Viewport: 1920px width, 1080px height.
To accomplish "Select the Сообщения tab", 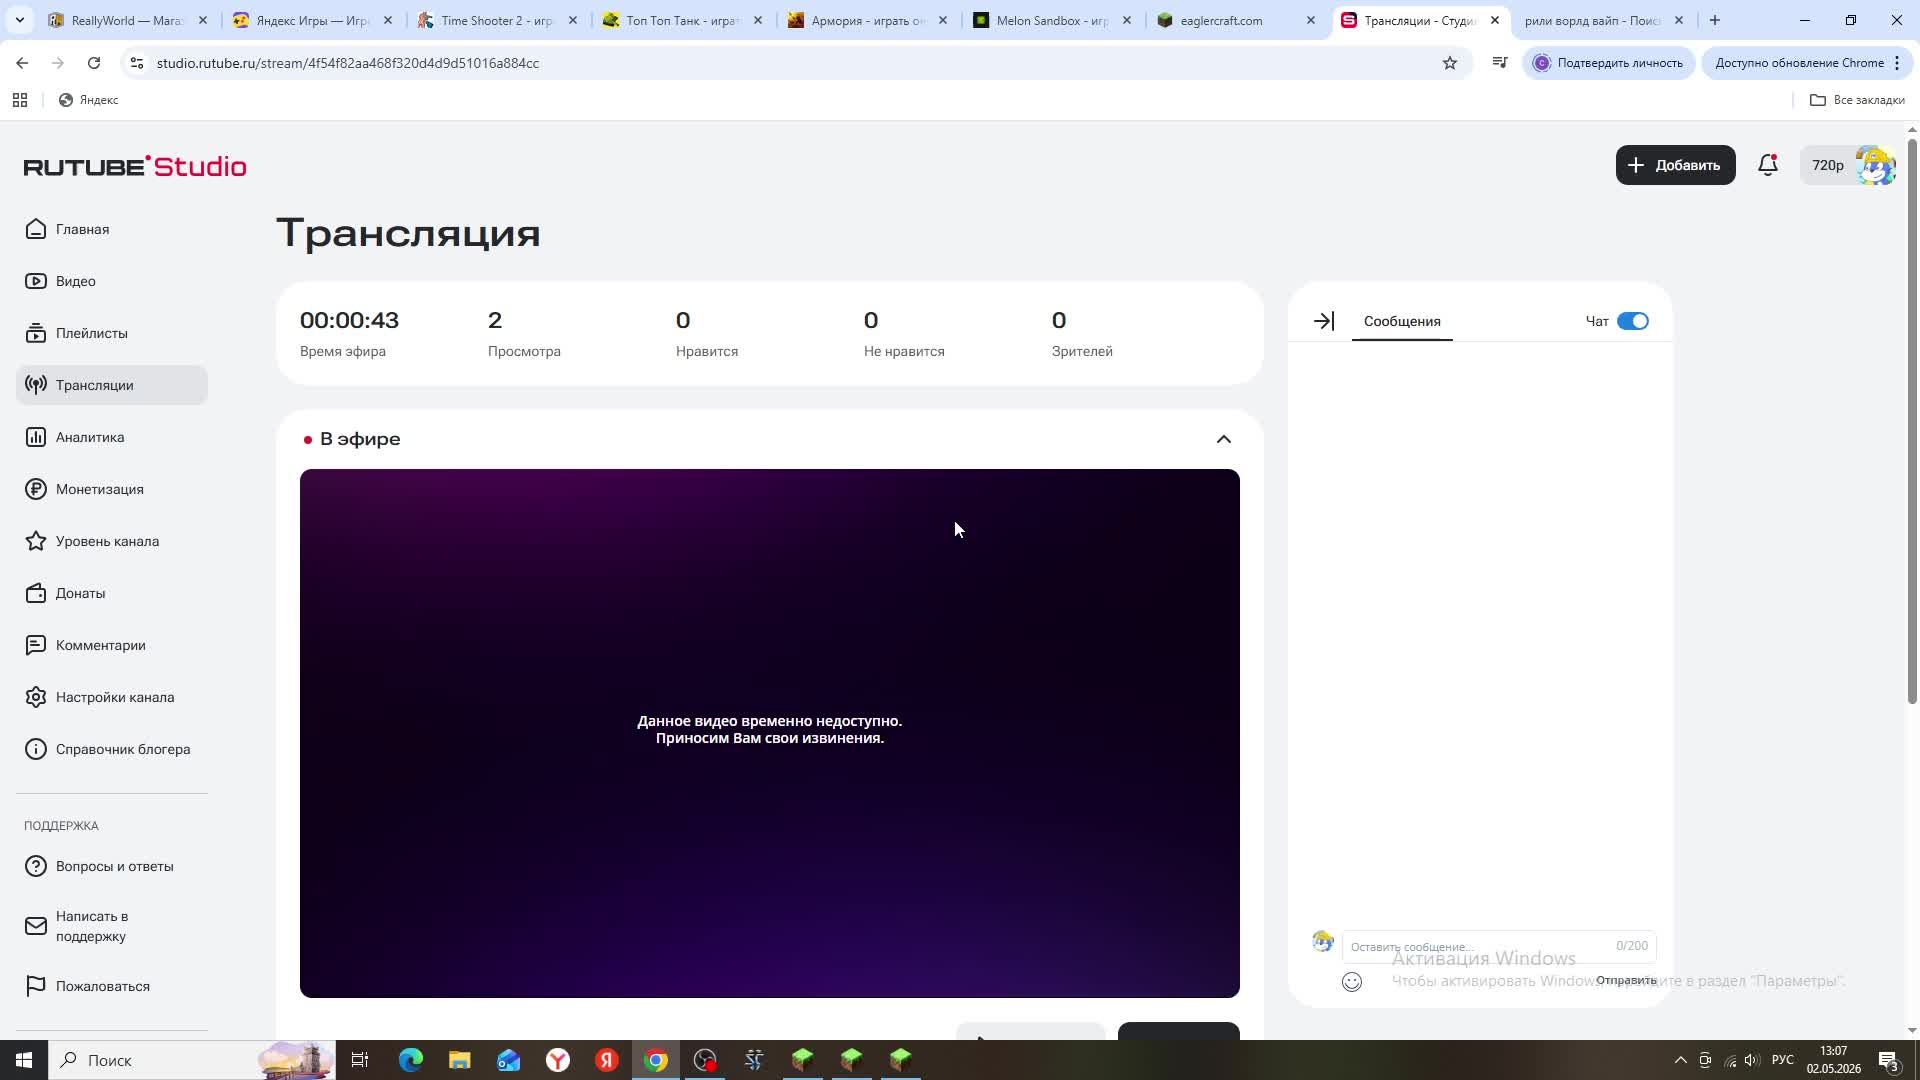I will coord(1402,321).
